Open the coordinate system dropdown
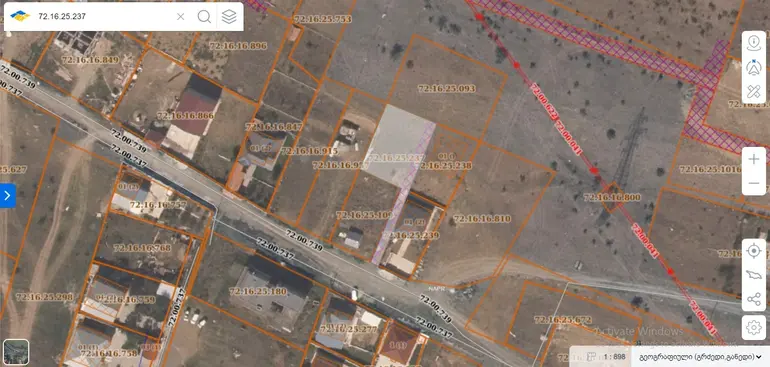Viewport: 770px width, 367px height. (x=701, y=357)
